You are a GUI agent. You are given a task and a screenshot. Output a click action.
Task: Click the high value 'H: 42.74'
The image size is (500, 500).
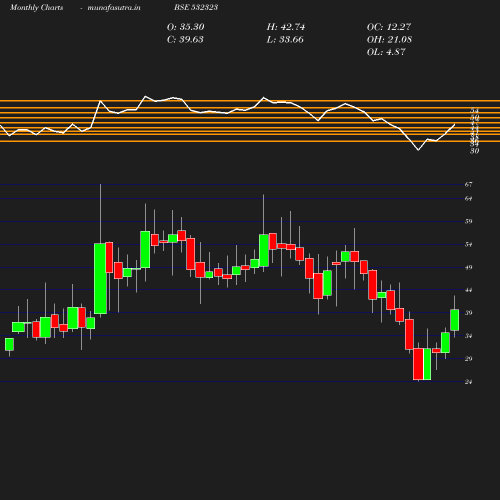286,27
